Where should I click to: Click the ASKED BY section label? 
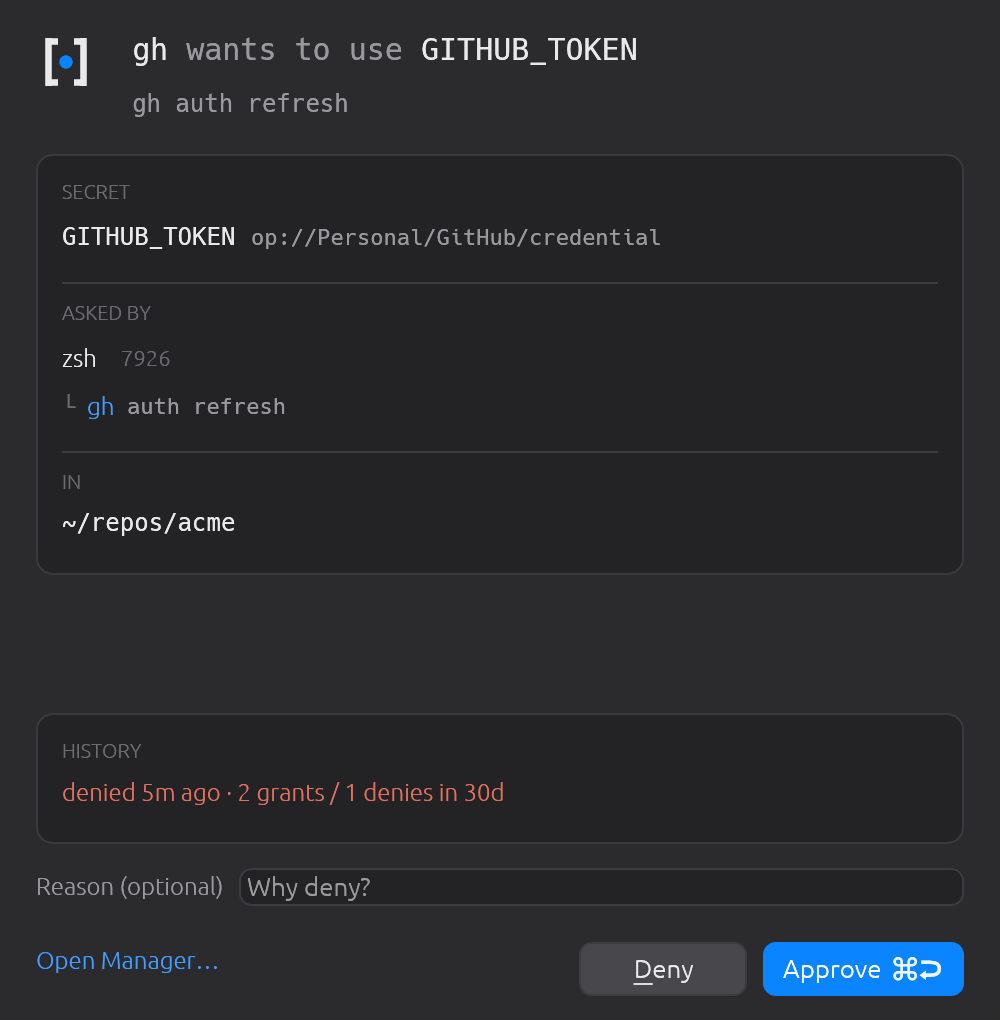tap(106, 314)
